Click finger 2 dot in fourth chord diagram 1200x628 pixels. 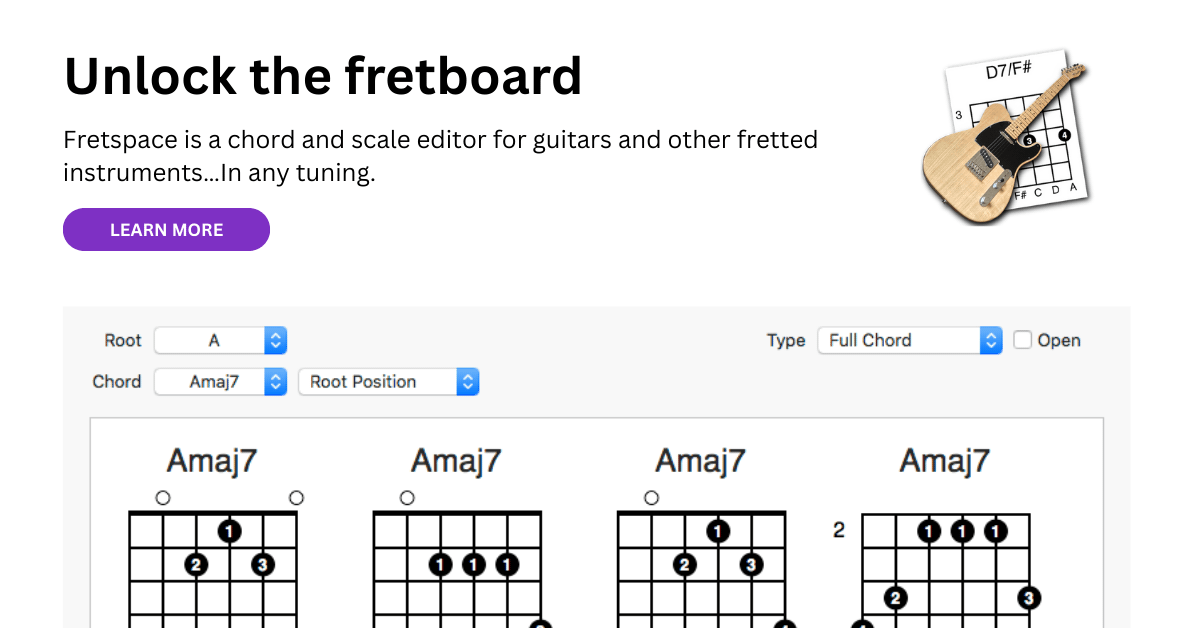(x=896, y=599)
